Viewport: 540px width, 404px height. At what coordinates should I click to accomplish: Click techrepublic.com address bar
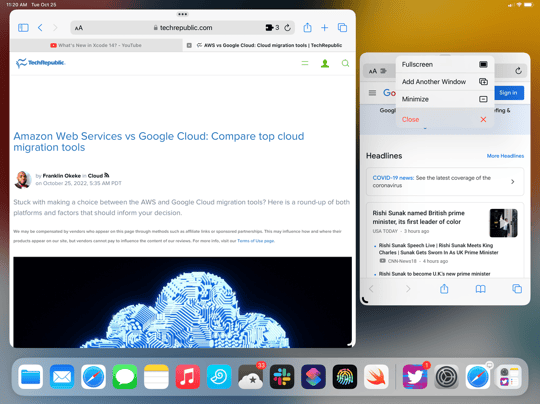coord(183,28)
